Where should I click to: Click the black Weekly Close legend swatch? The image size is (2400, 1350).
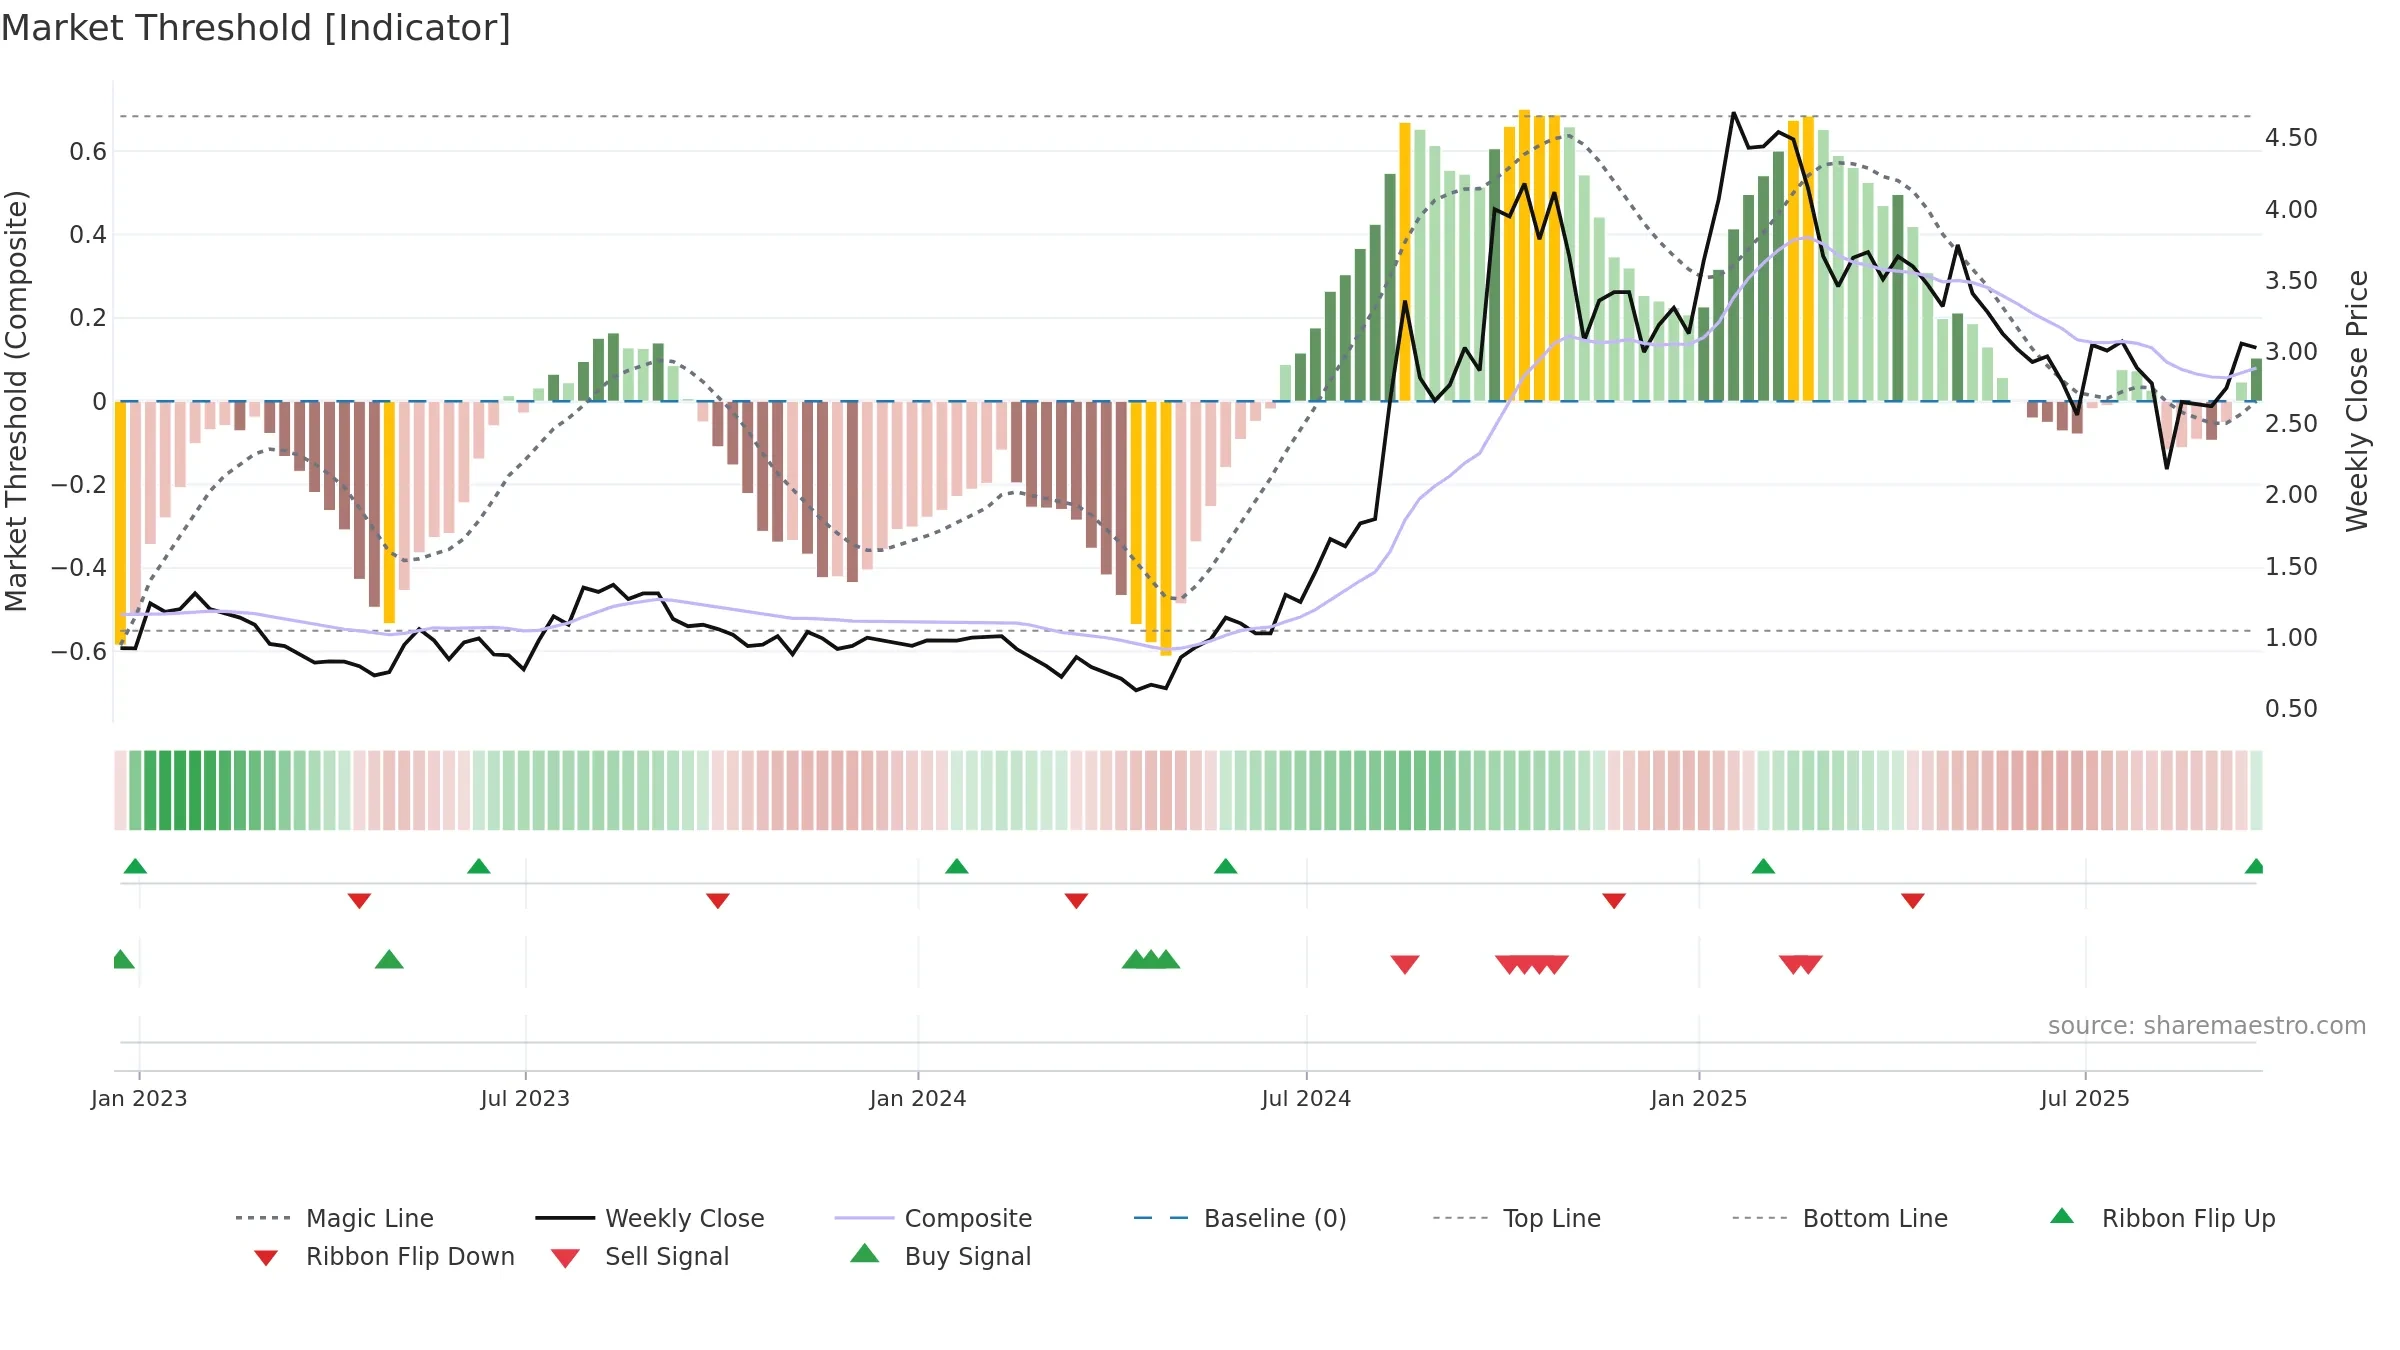565,1218
